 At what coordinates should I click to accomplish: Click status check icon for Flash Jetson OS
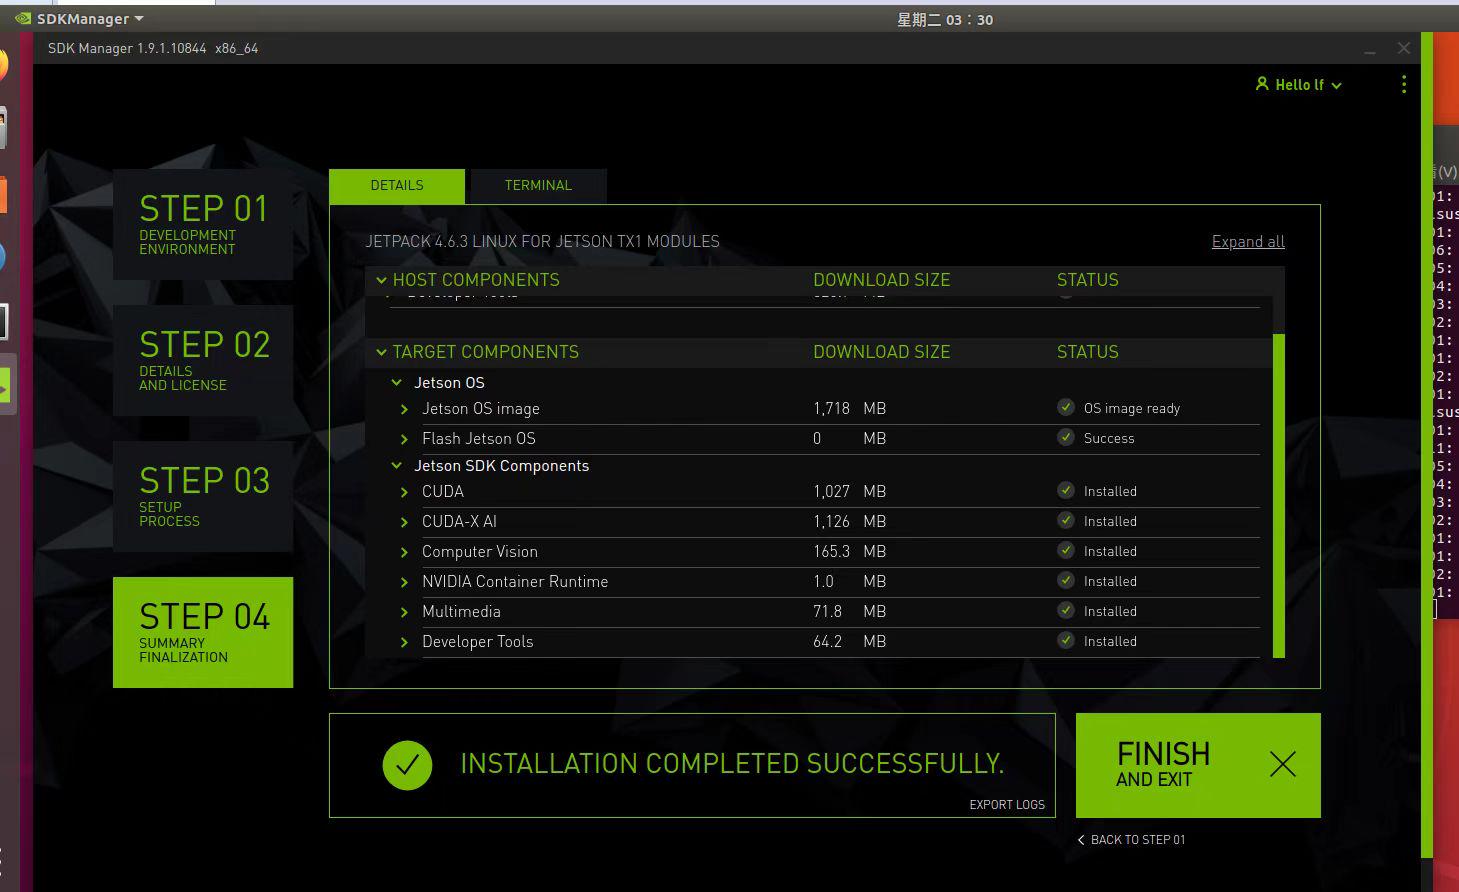pyautogui.click(x=1066, y=438)
